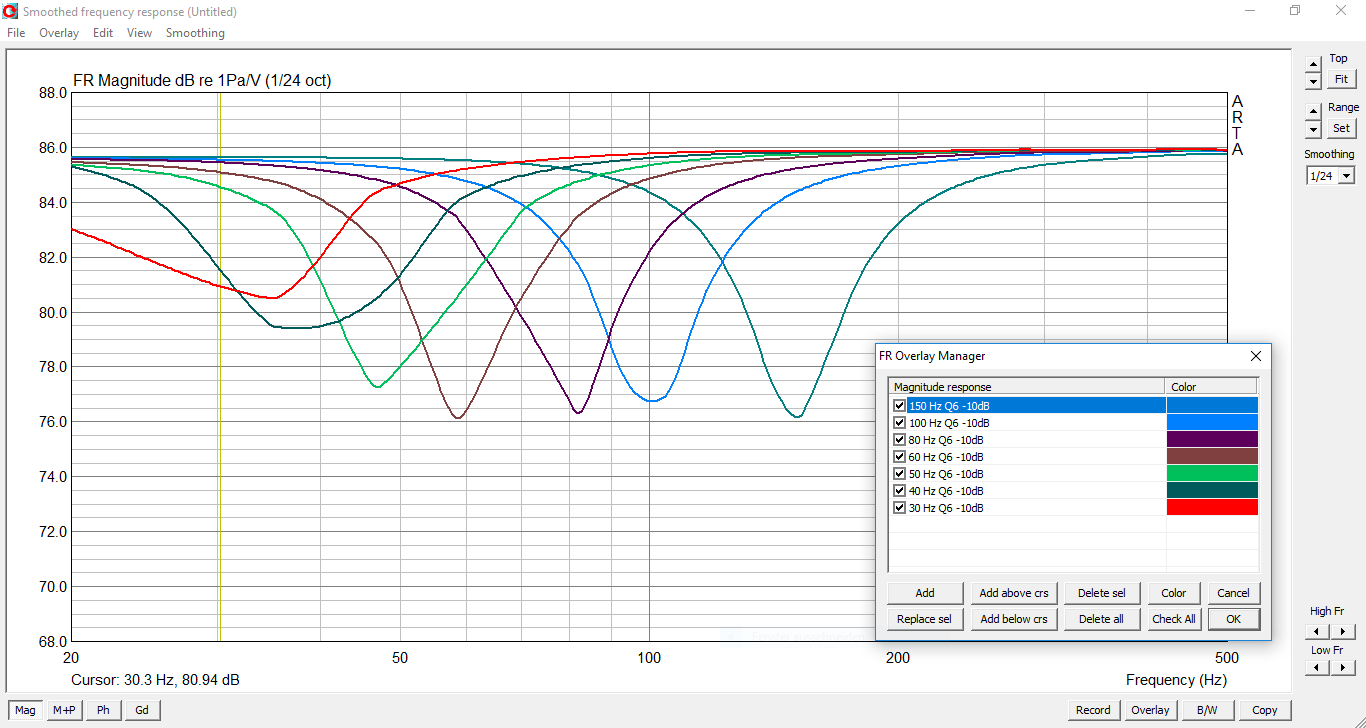
Task: Click the Top up arrow stepper
Action: pyautogui.click(x=1312, y=63)
